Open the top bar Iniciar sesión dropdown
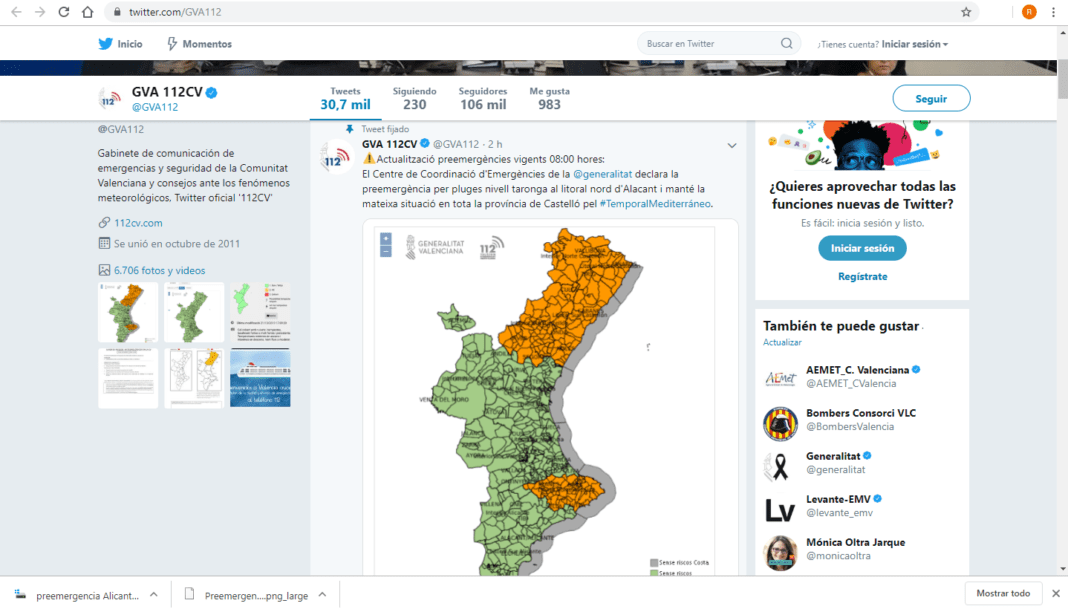Viewport: 1068px width, 609px height. pos(915,44)
